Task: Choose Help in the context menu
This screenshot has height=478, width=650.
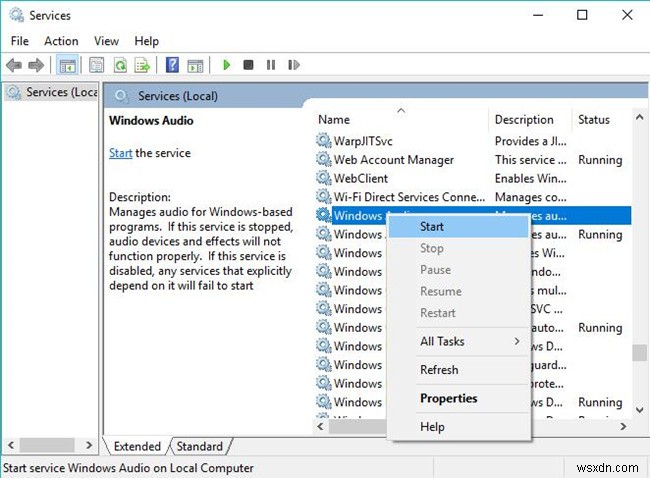Action: 459,427
